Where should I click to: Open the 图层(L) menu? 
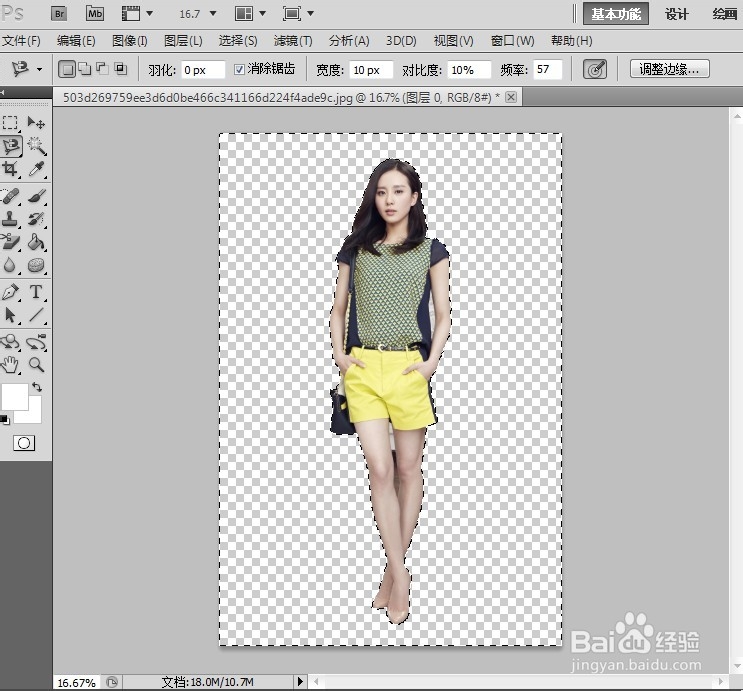(x=183, y=41)
